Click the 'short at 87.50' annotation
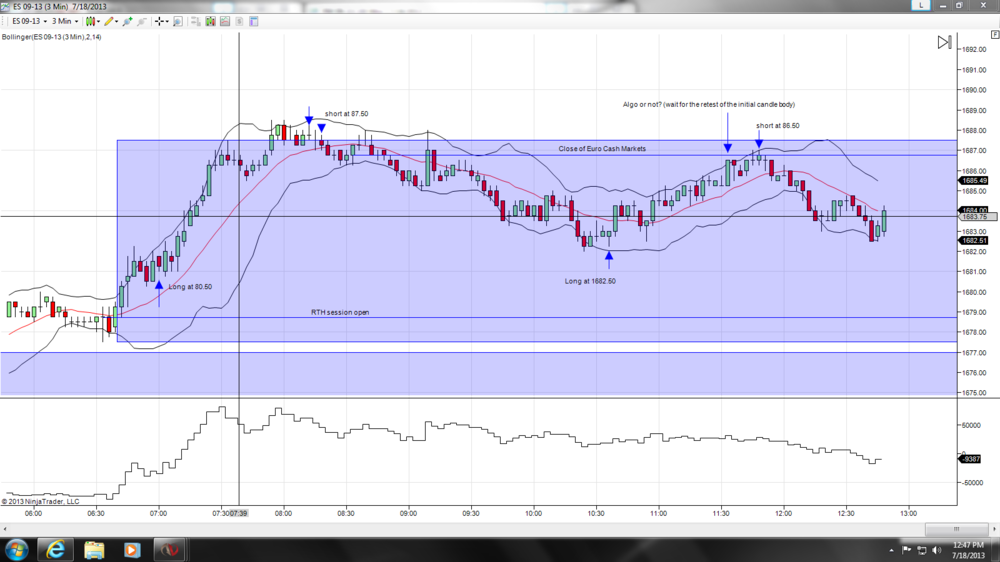 coord(346,114)
